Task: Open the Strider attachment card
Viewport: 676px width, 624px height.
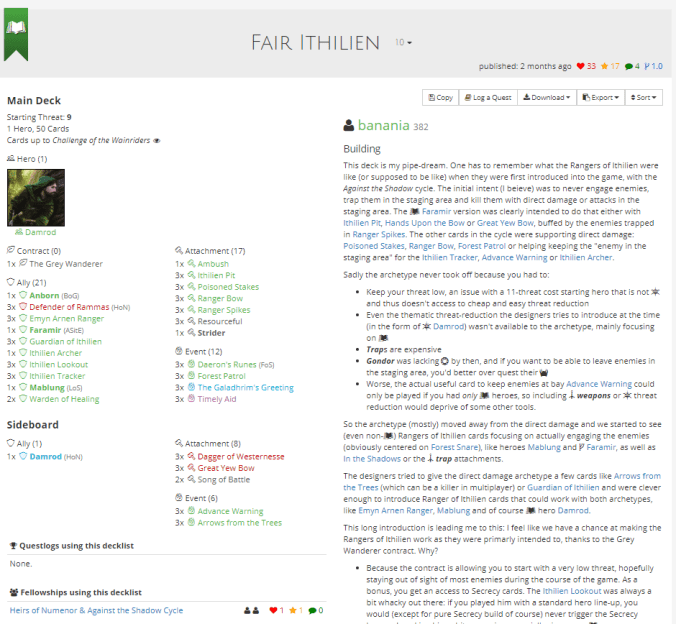Action: (211, 333)
